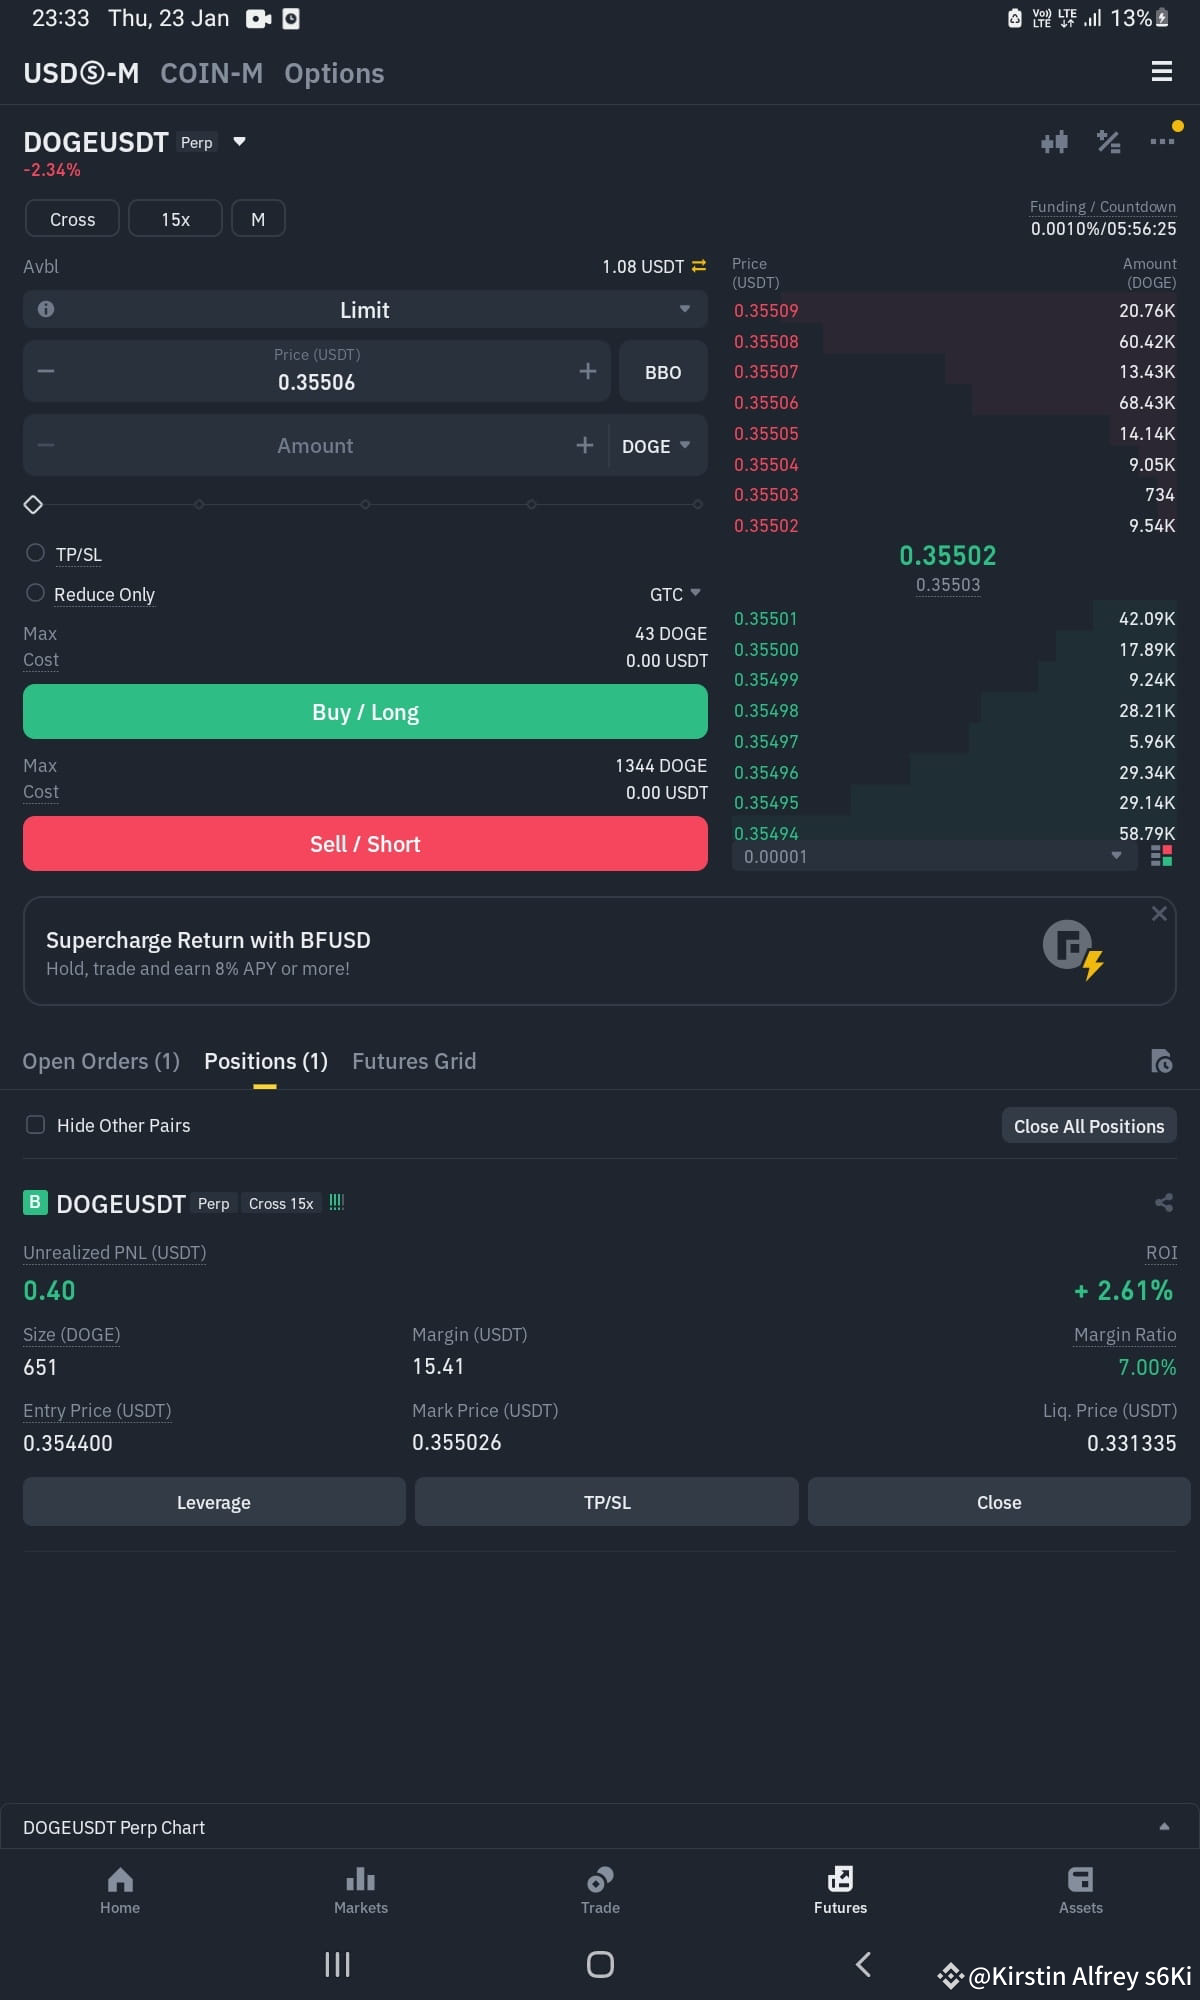Tap the M position mode button
1200x2000 pixels.
coord(258,219)
